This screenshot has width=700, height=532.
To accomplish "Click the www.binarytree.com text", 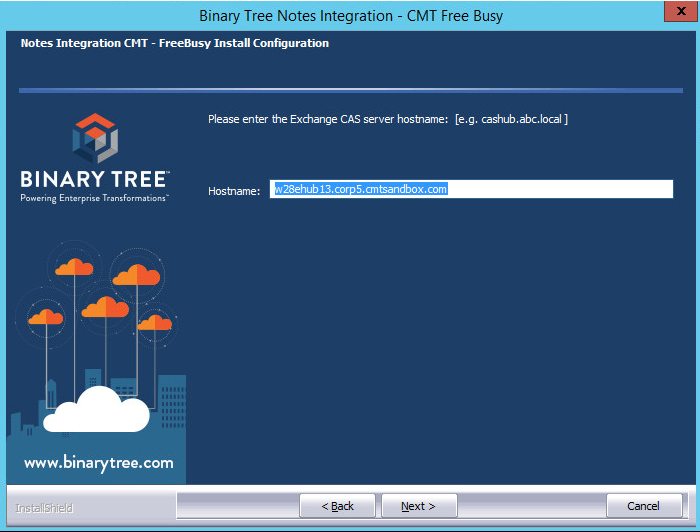I will tap(99, 463).
